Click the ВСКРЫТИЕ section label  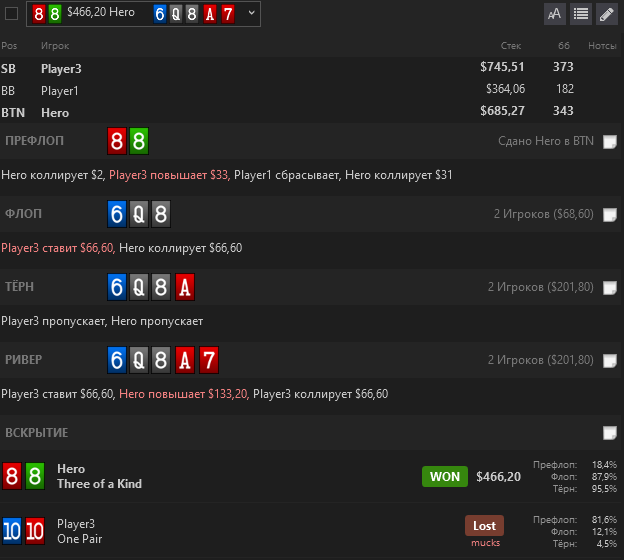37,433
